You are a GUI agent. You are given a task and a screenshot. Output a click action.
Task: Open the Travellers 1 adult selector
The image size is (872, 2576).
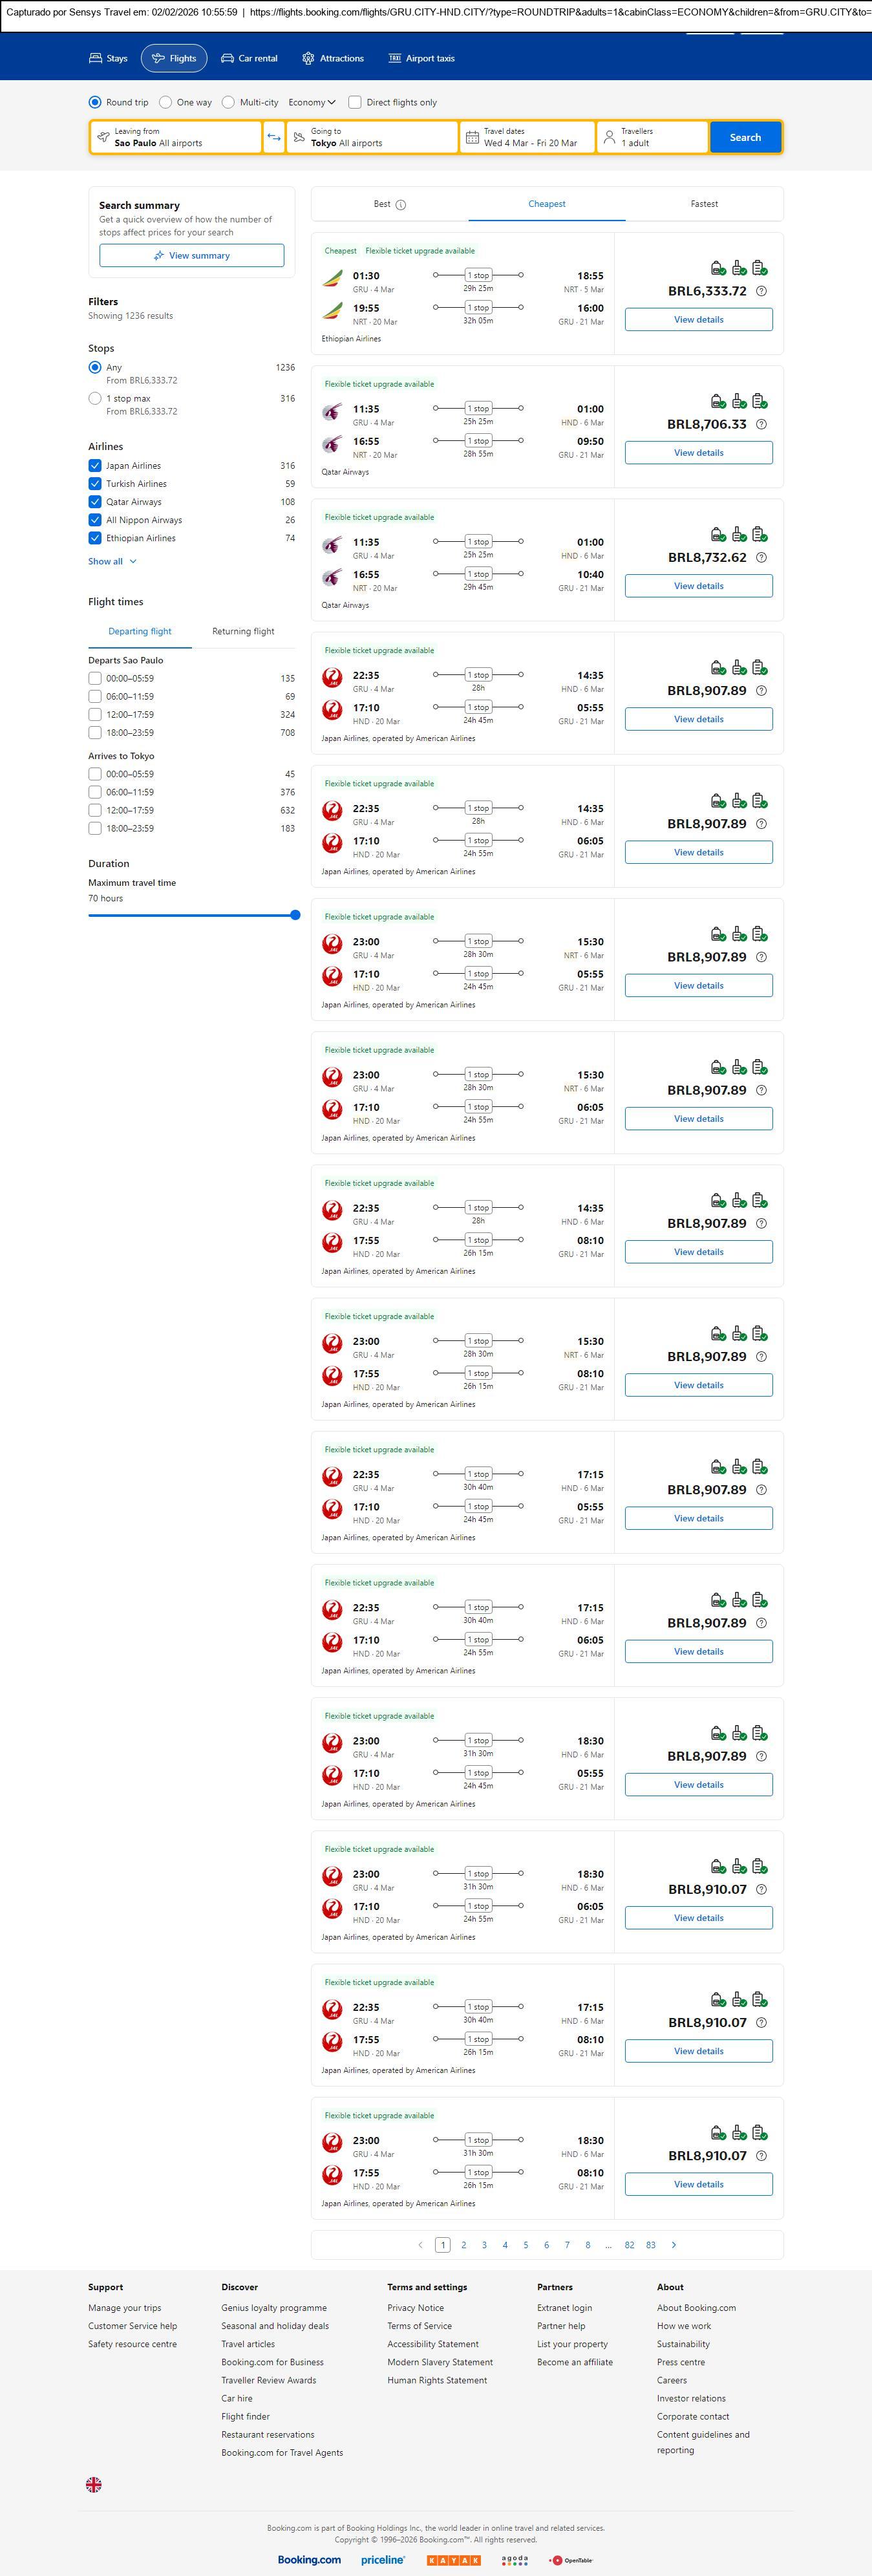click(x=652, y=137)
